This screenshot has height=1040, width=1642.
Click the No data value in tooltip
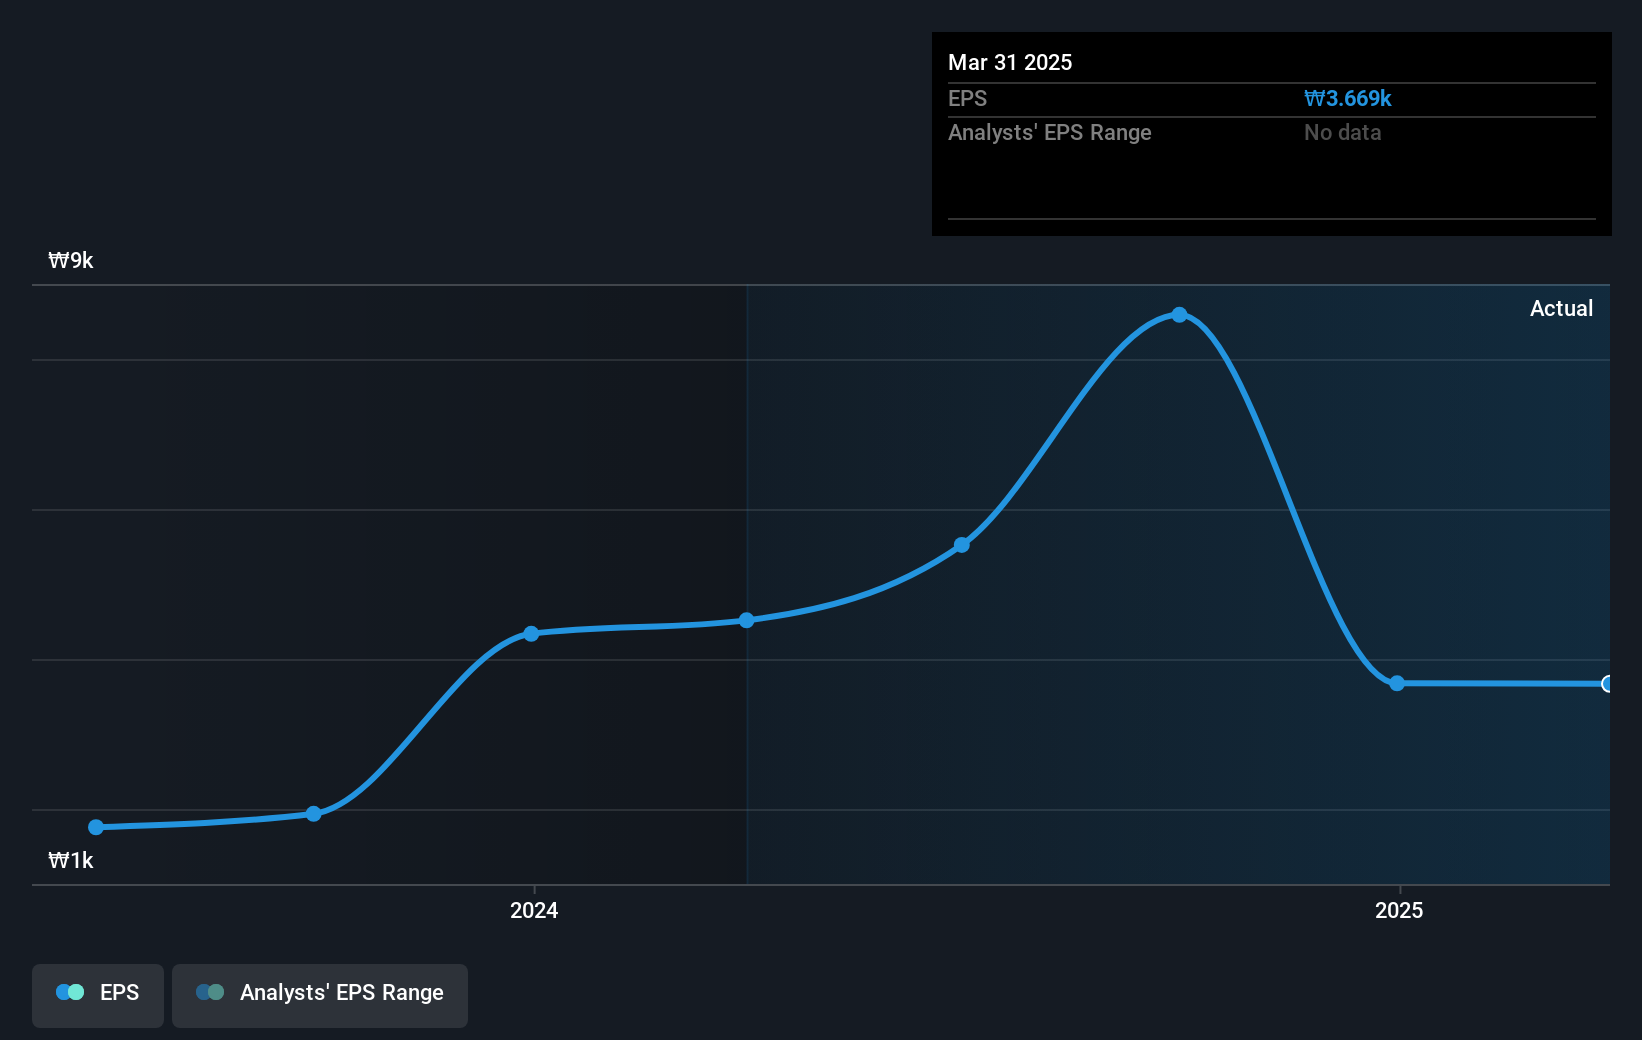(x=1342, y=133)
